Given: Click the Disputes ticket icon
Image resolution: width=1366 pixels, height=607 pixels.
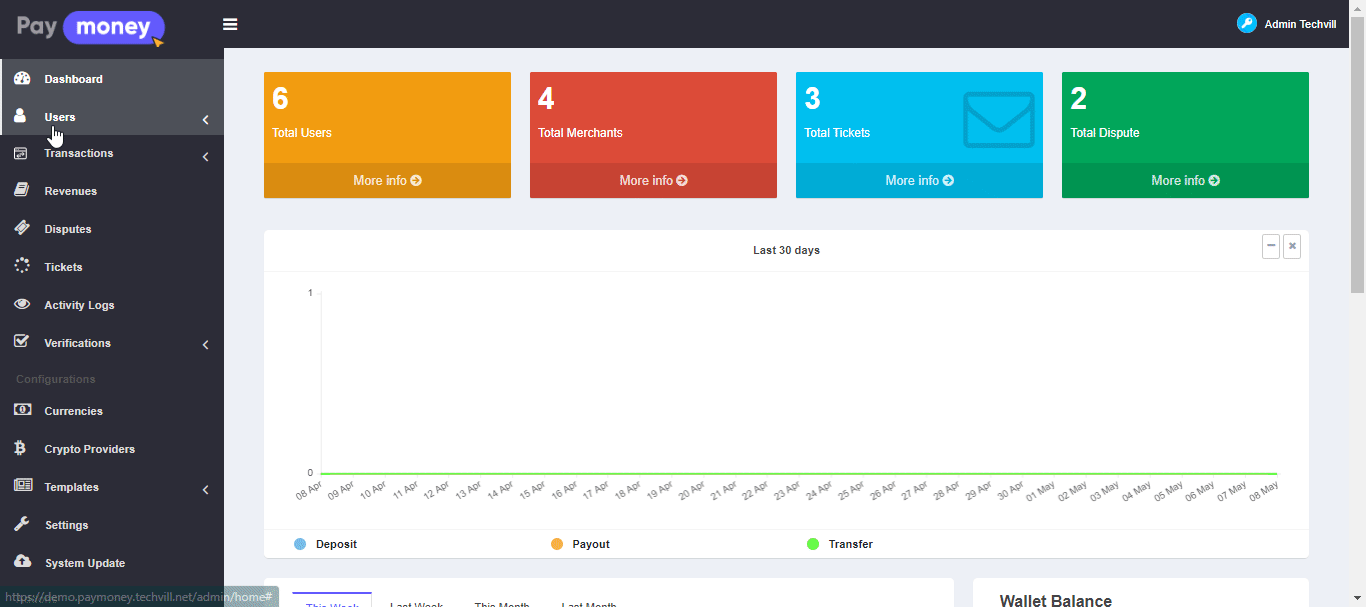Looking at the screenshot, I should 22,228.
